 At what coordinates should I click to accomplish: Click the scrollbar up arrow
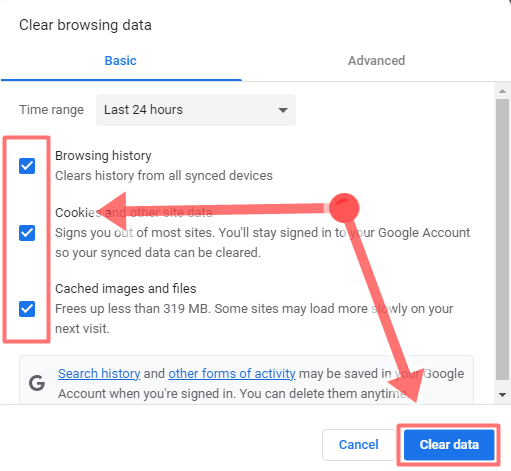(x=502, y=91)
